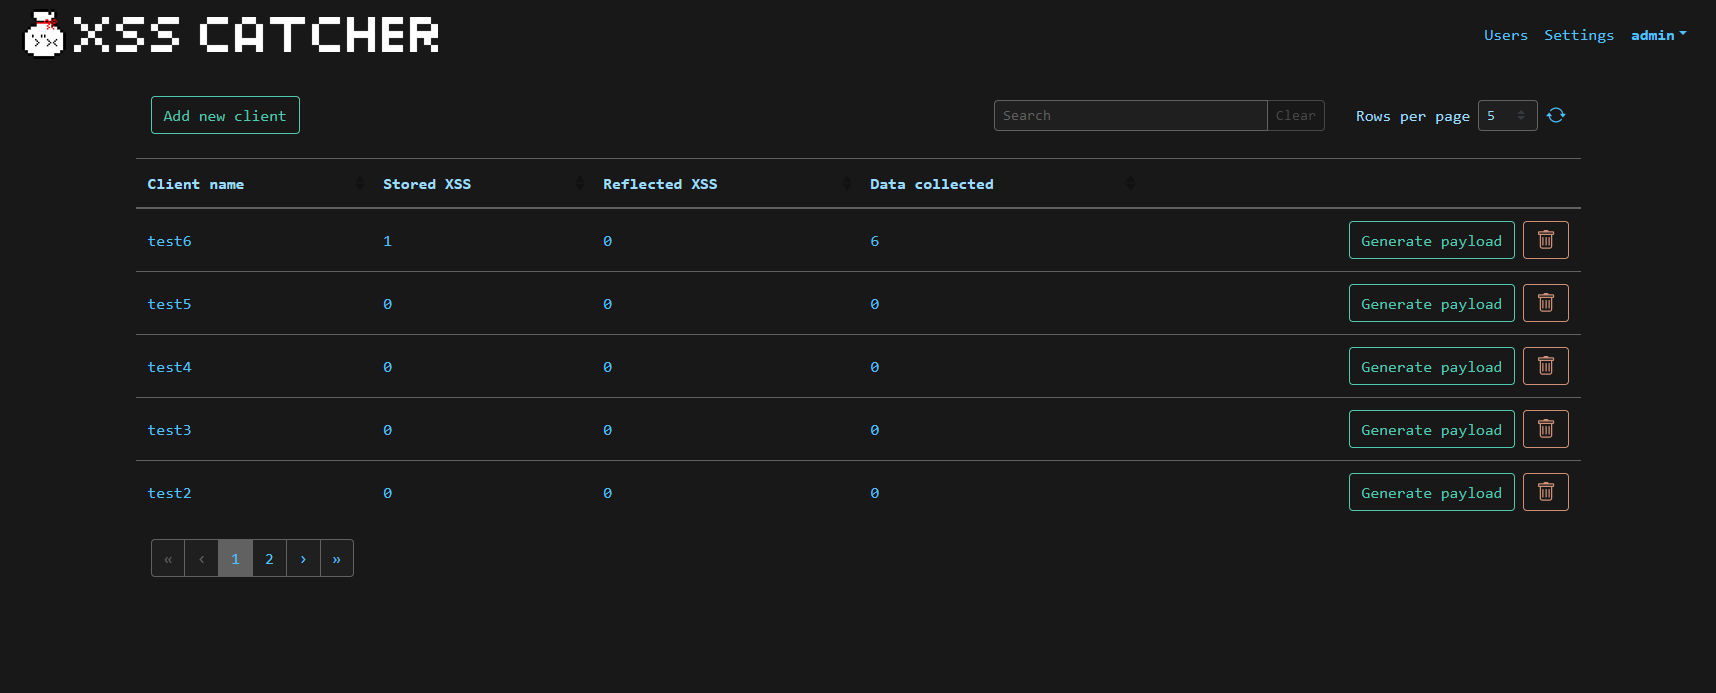Open Rows per page selector
1716x693 pixels.
point(1507,115)
